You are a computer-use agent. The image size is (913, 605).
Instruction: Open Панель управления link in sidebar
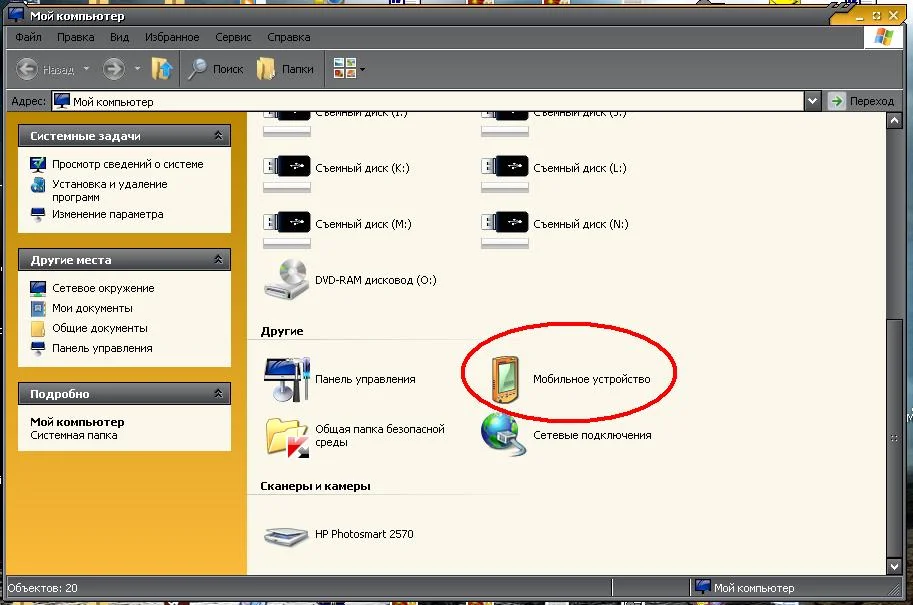click(x=102, y=348)
